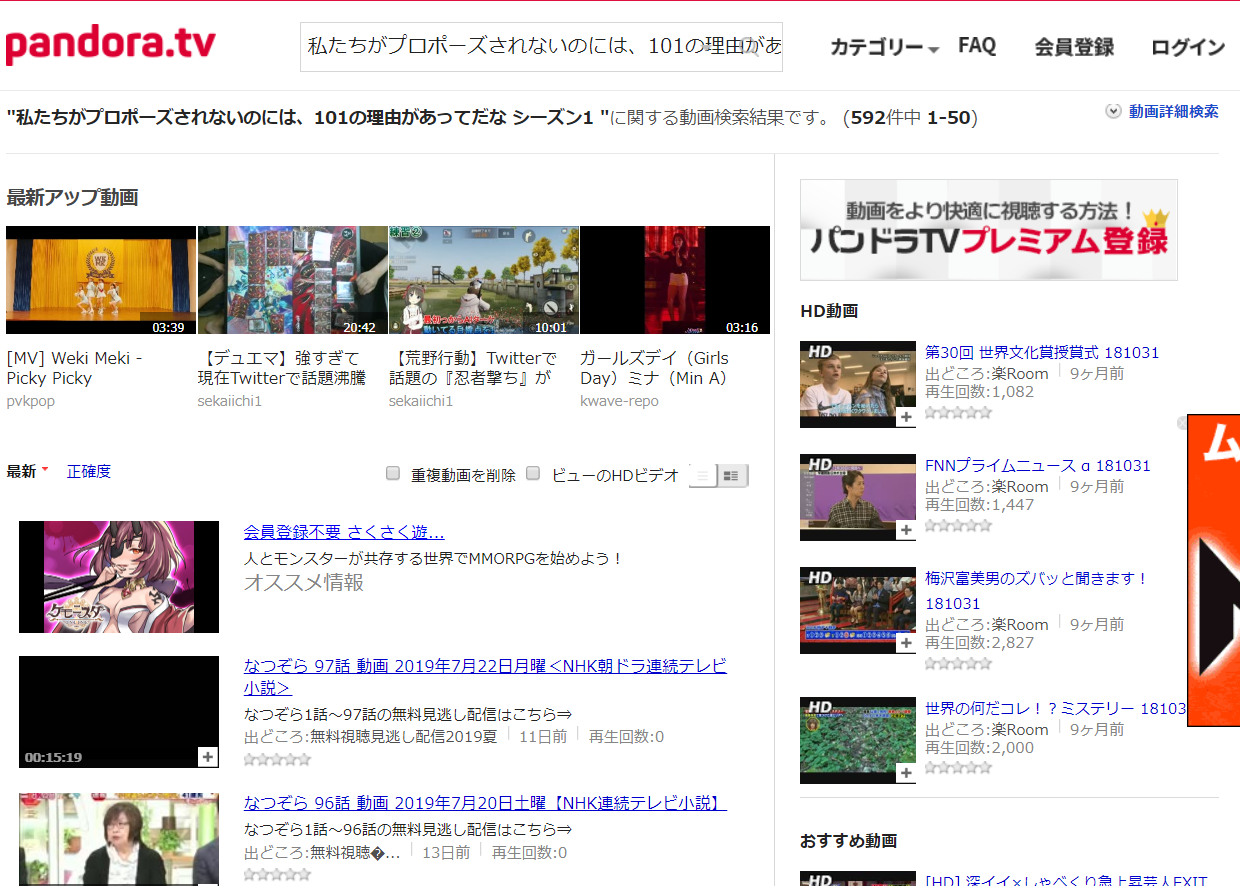Click the crown premium banner パンドラTVプレミアム登録
Viewport: 1240px width, 886px height.
point(989,230)
